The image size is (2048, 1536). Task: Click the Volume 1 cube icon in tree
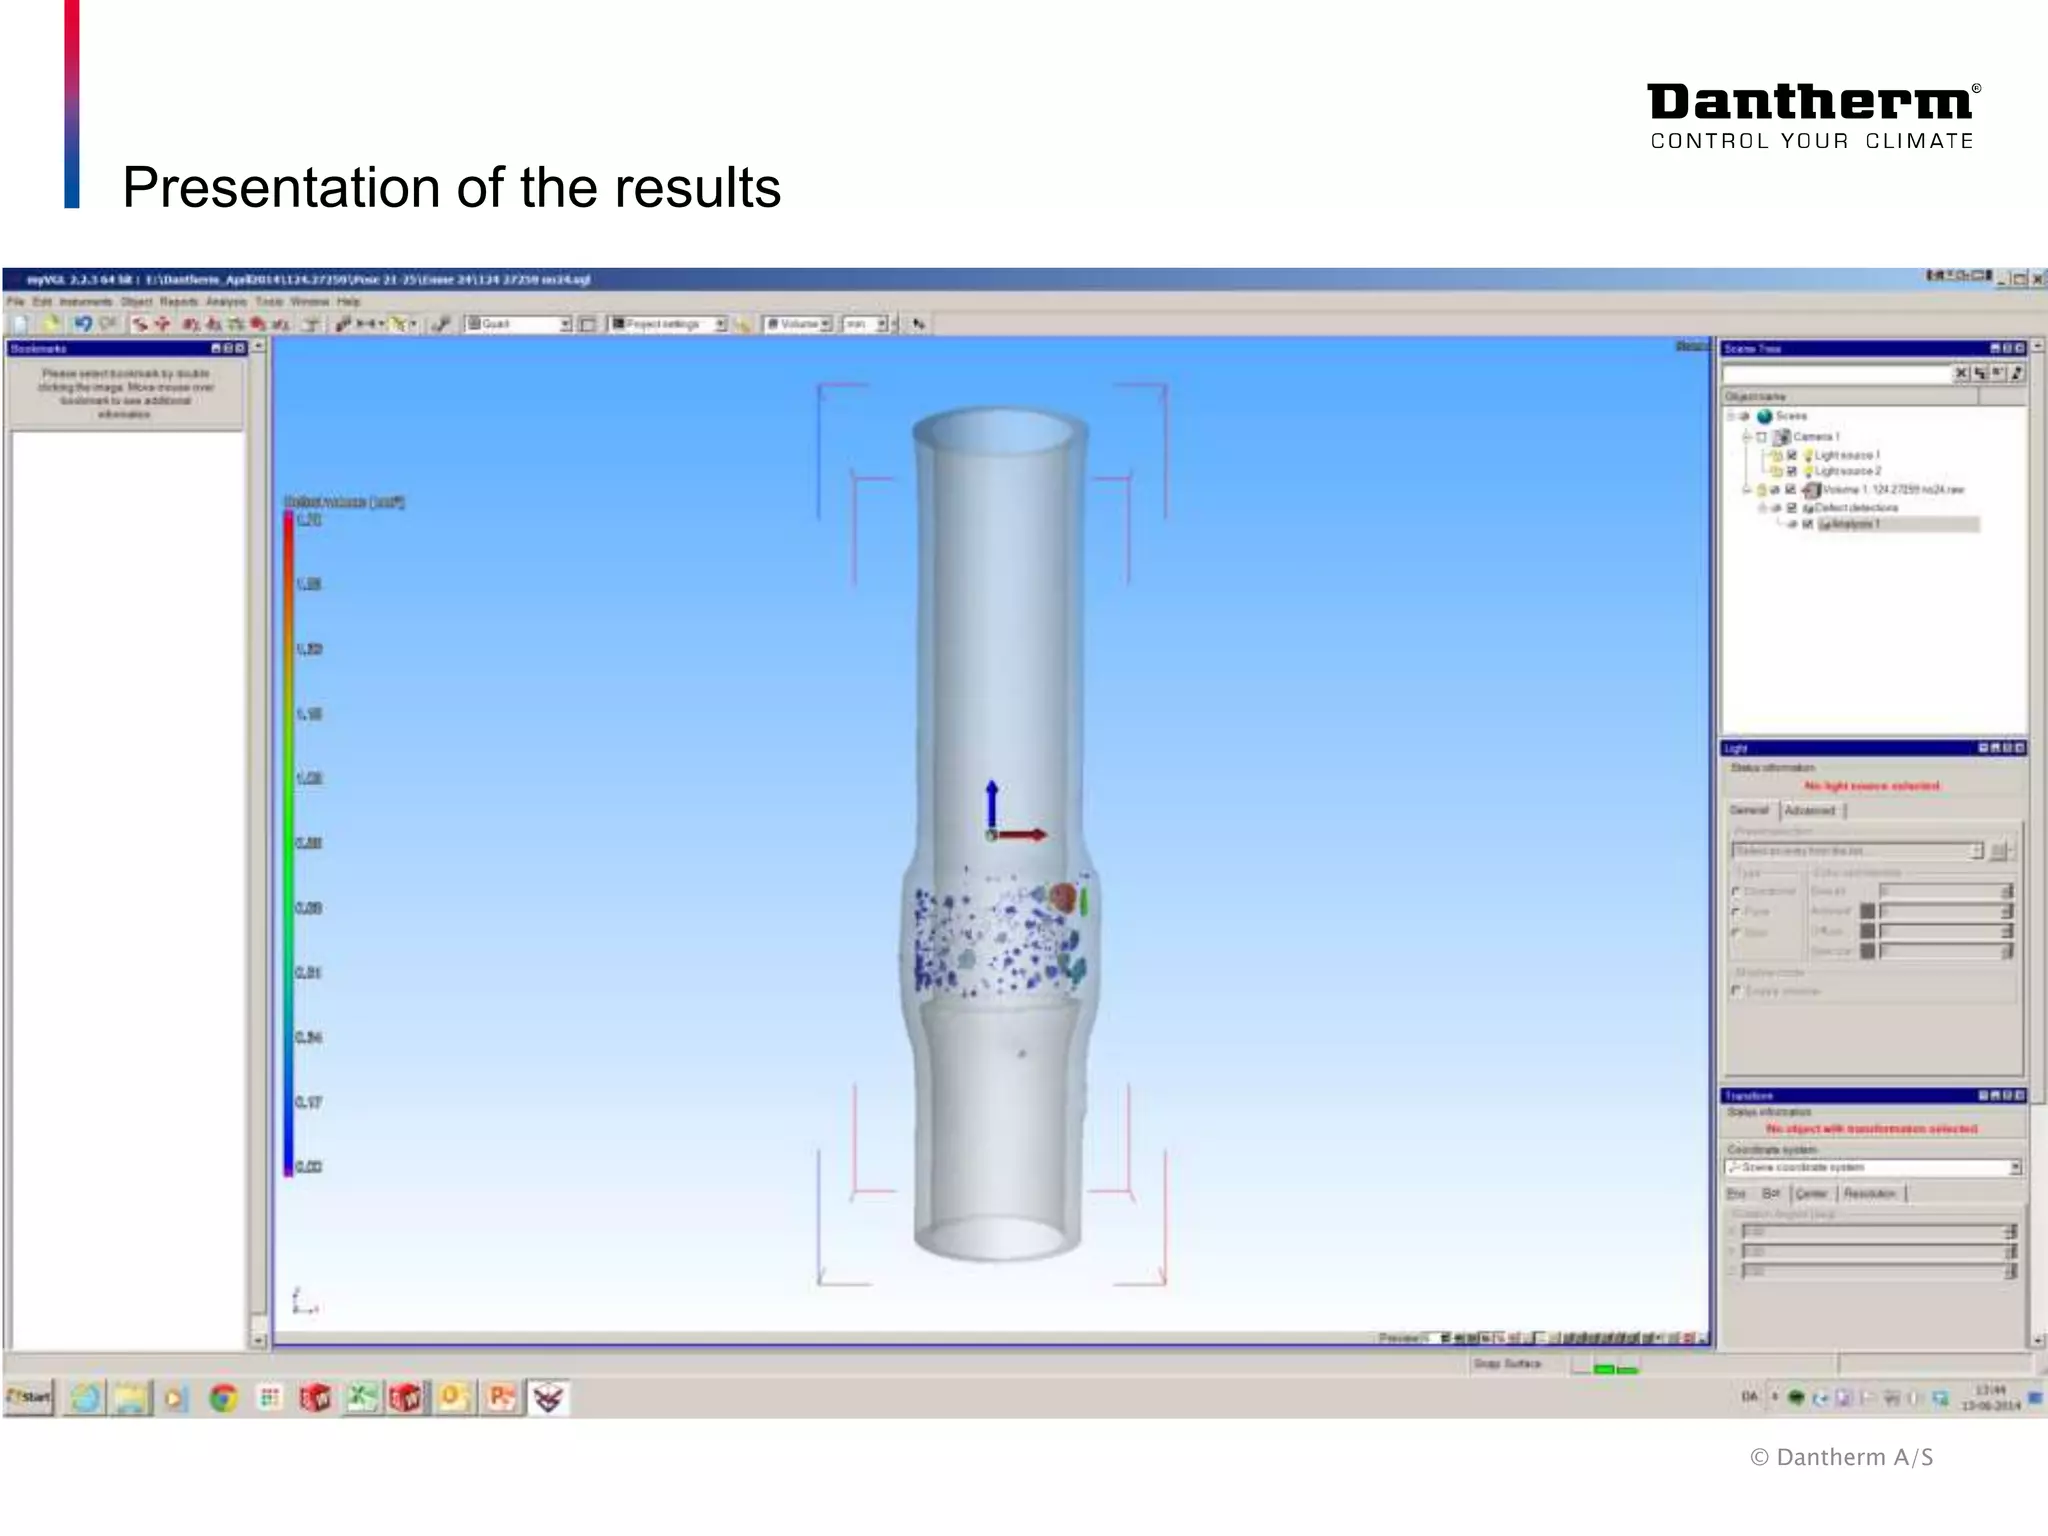(1811, 490)
